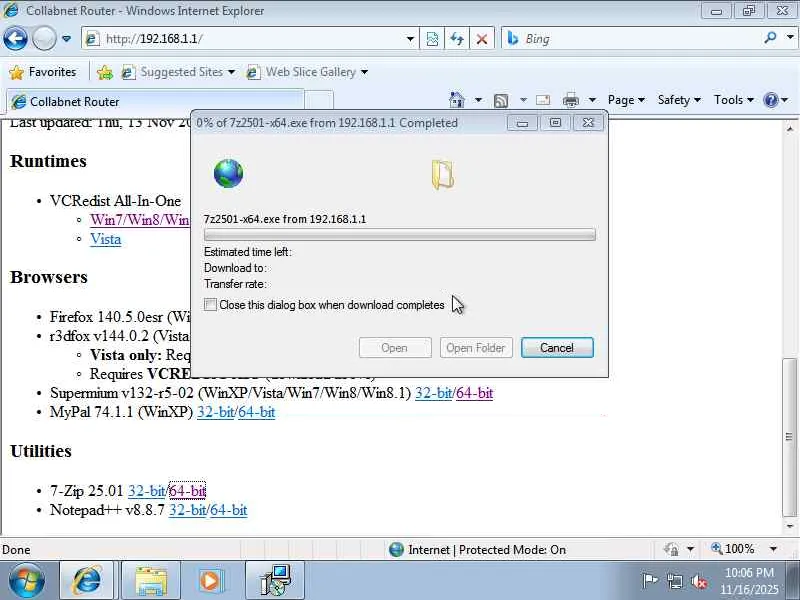Open the recent pages dropdown arrow

pos(66,39)
